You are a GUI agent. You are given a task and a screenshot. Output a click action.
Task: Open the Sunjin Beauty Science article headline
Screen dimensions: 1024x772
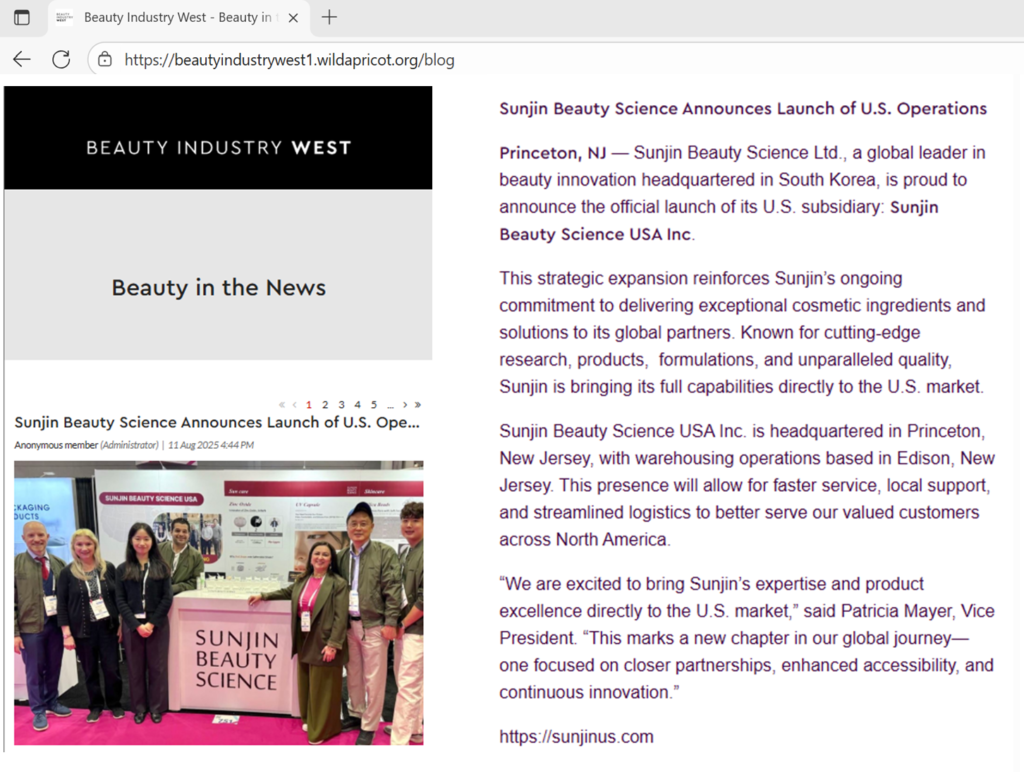point(217,423)
